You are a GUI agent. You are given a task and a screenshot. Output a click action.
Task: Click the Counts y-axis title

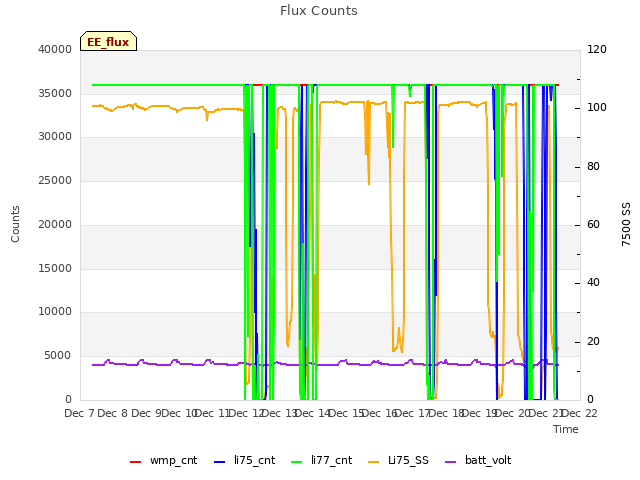click(15, 224)
